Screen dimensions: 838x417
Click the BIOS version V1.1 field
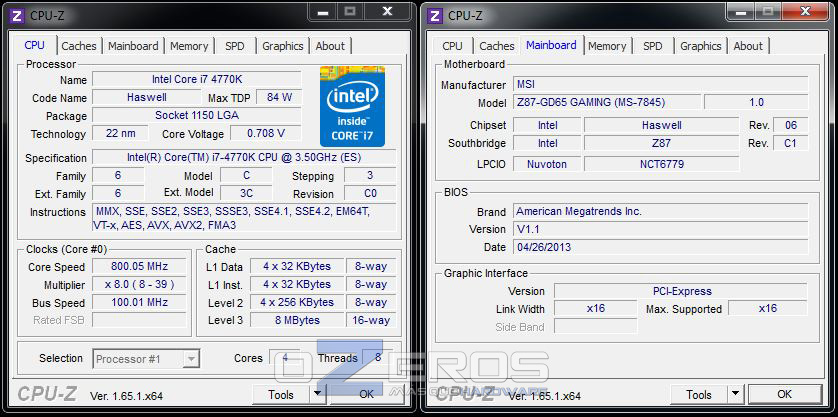point(661,229)
